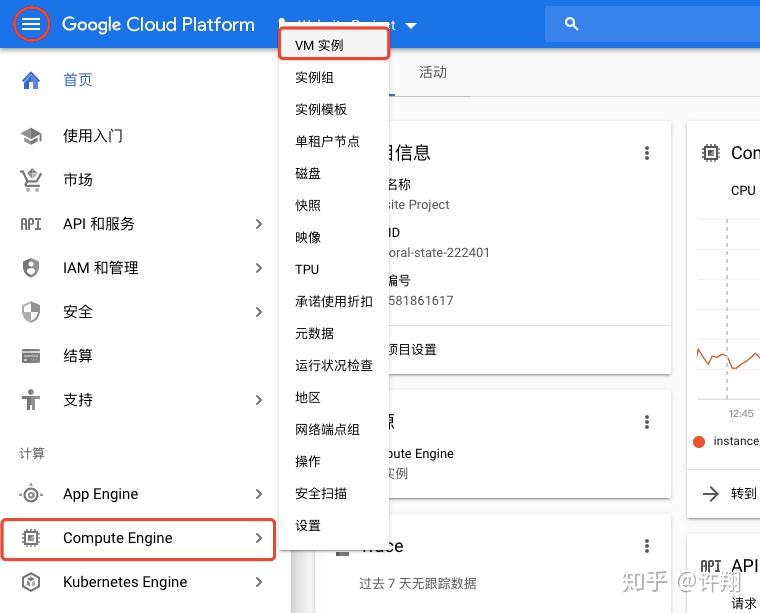Open the 市场 shopping cart icon
760x613 pixels.
click(x=31, y=180)
